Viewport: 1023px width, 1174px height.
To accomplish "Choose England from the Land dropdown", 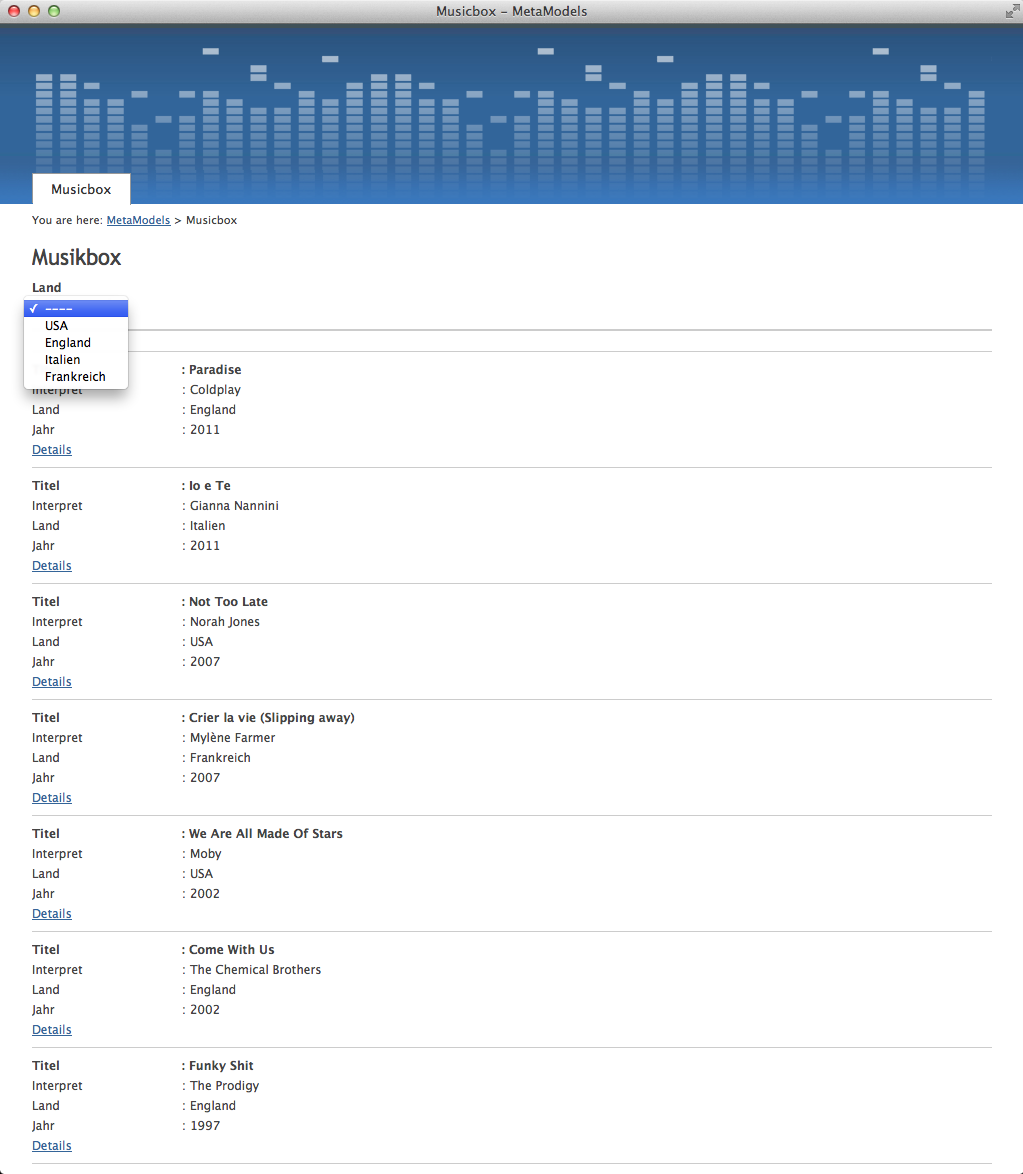I will point(68,343).
